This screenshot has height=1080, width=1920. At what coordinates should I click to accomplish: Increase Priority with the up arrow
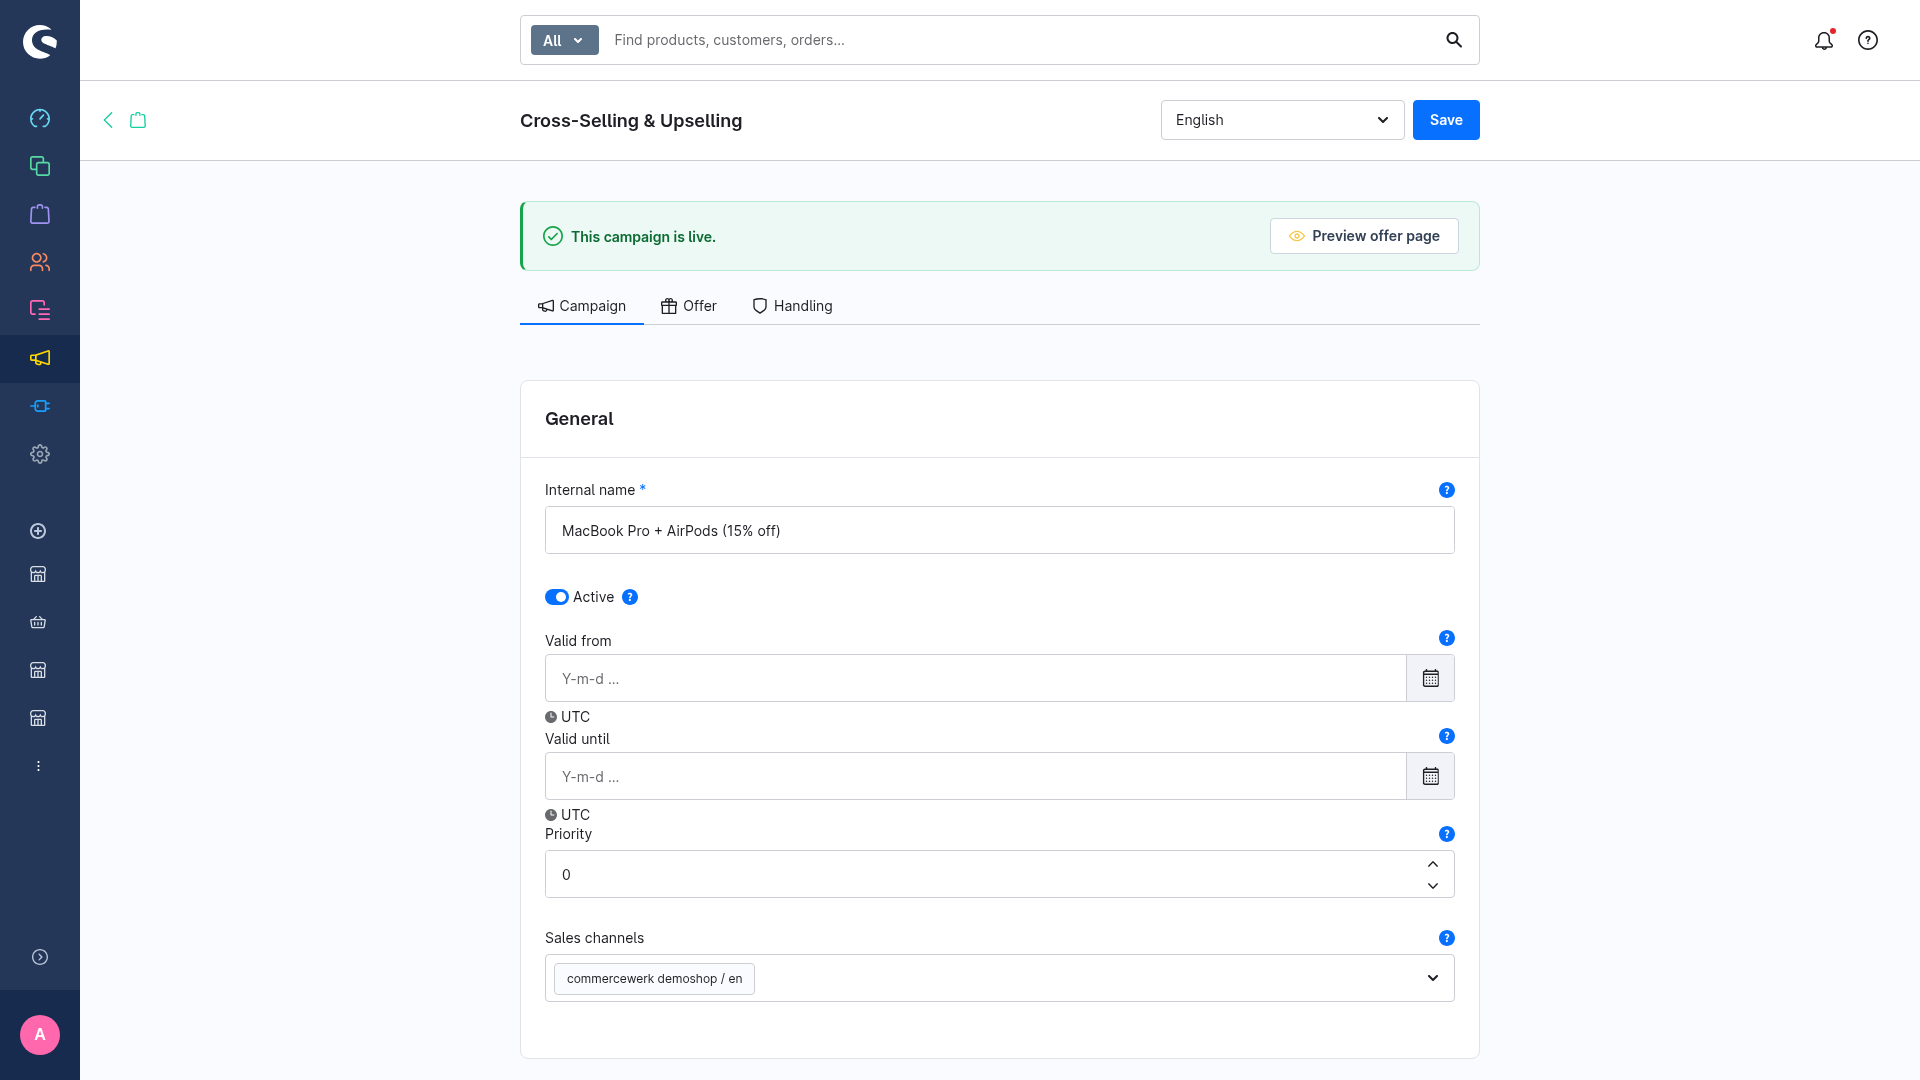click(1433, 864)
